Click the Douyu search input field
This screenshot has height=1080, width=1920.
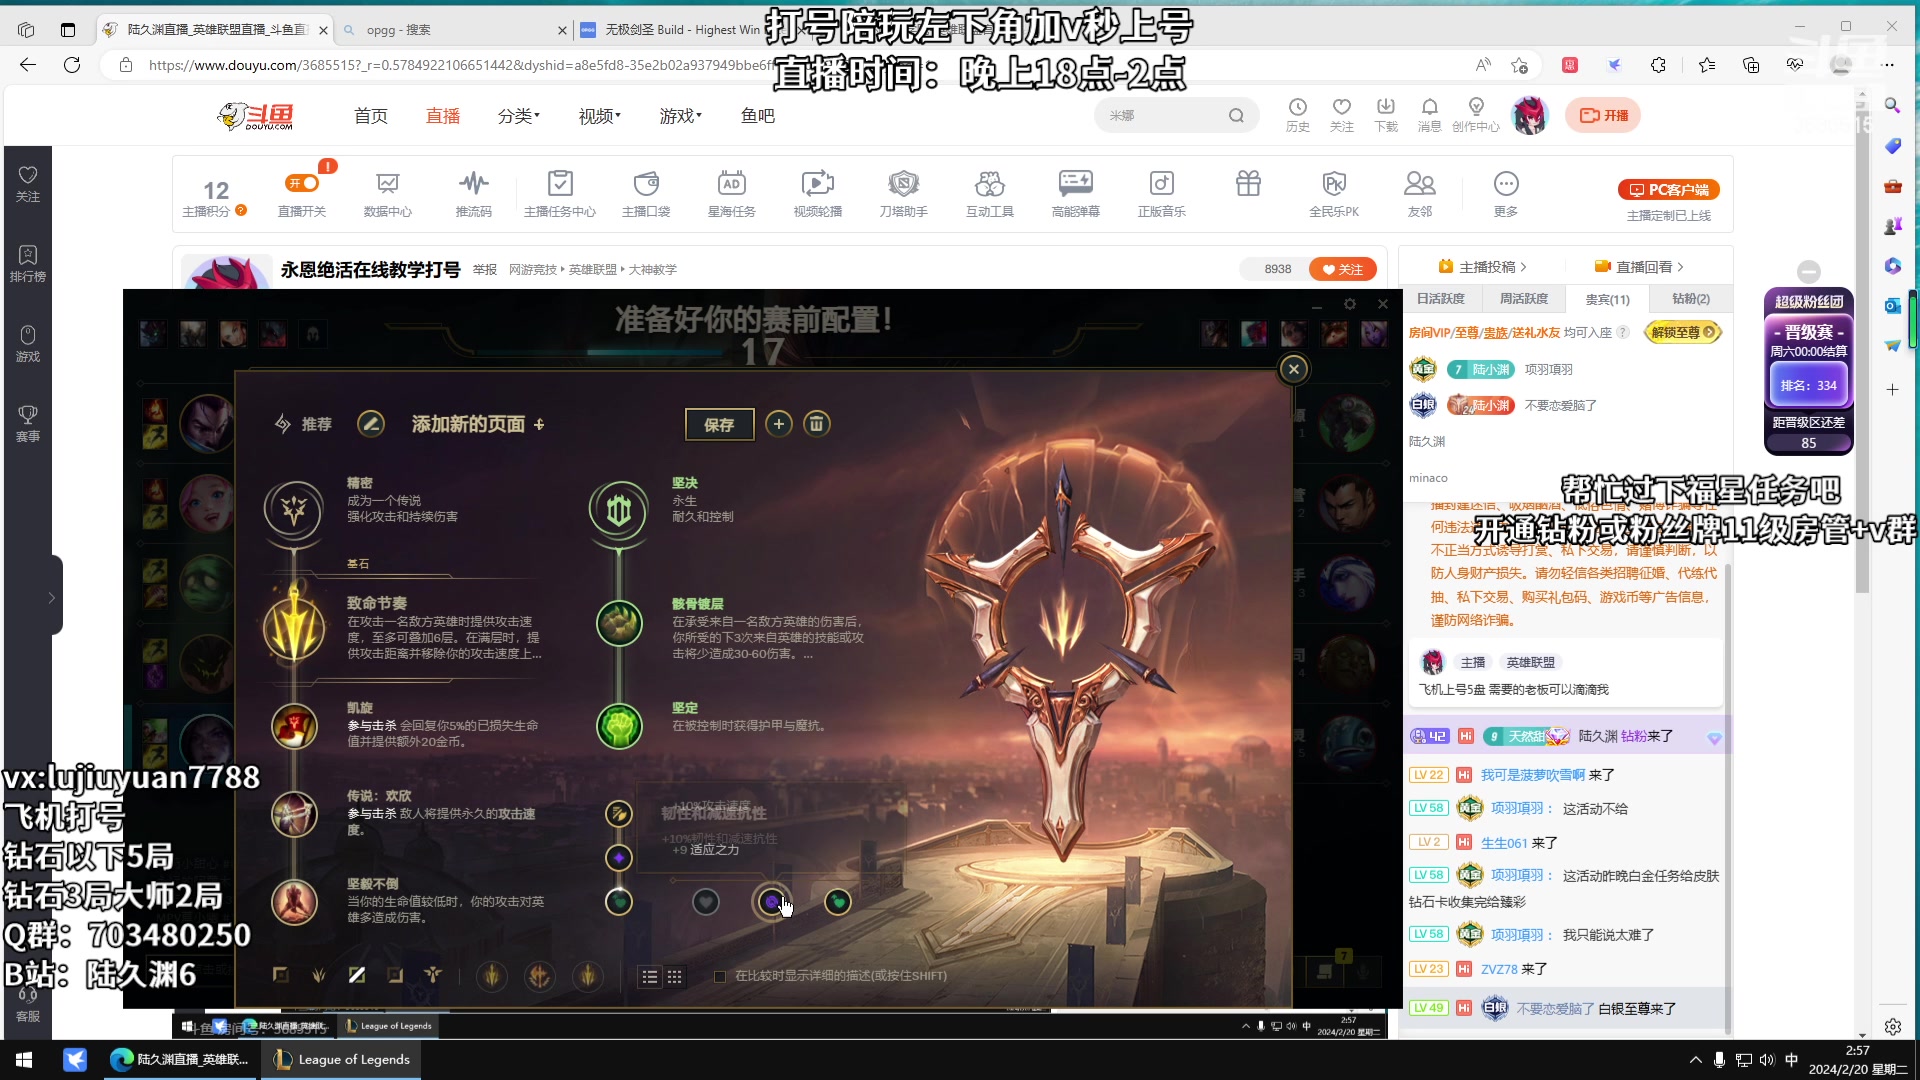[1165, 116]
